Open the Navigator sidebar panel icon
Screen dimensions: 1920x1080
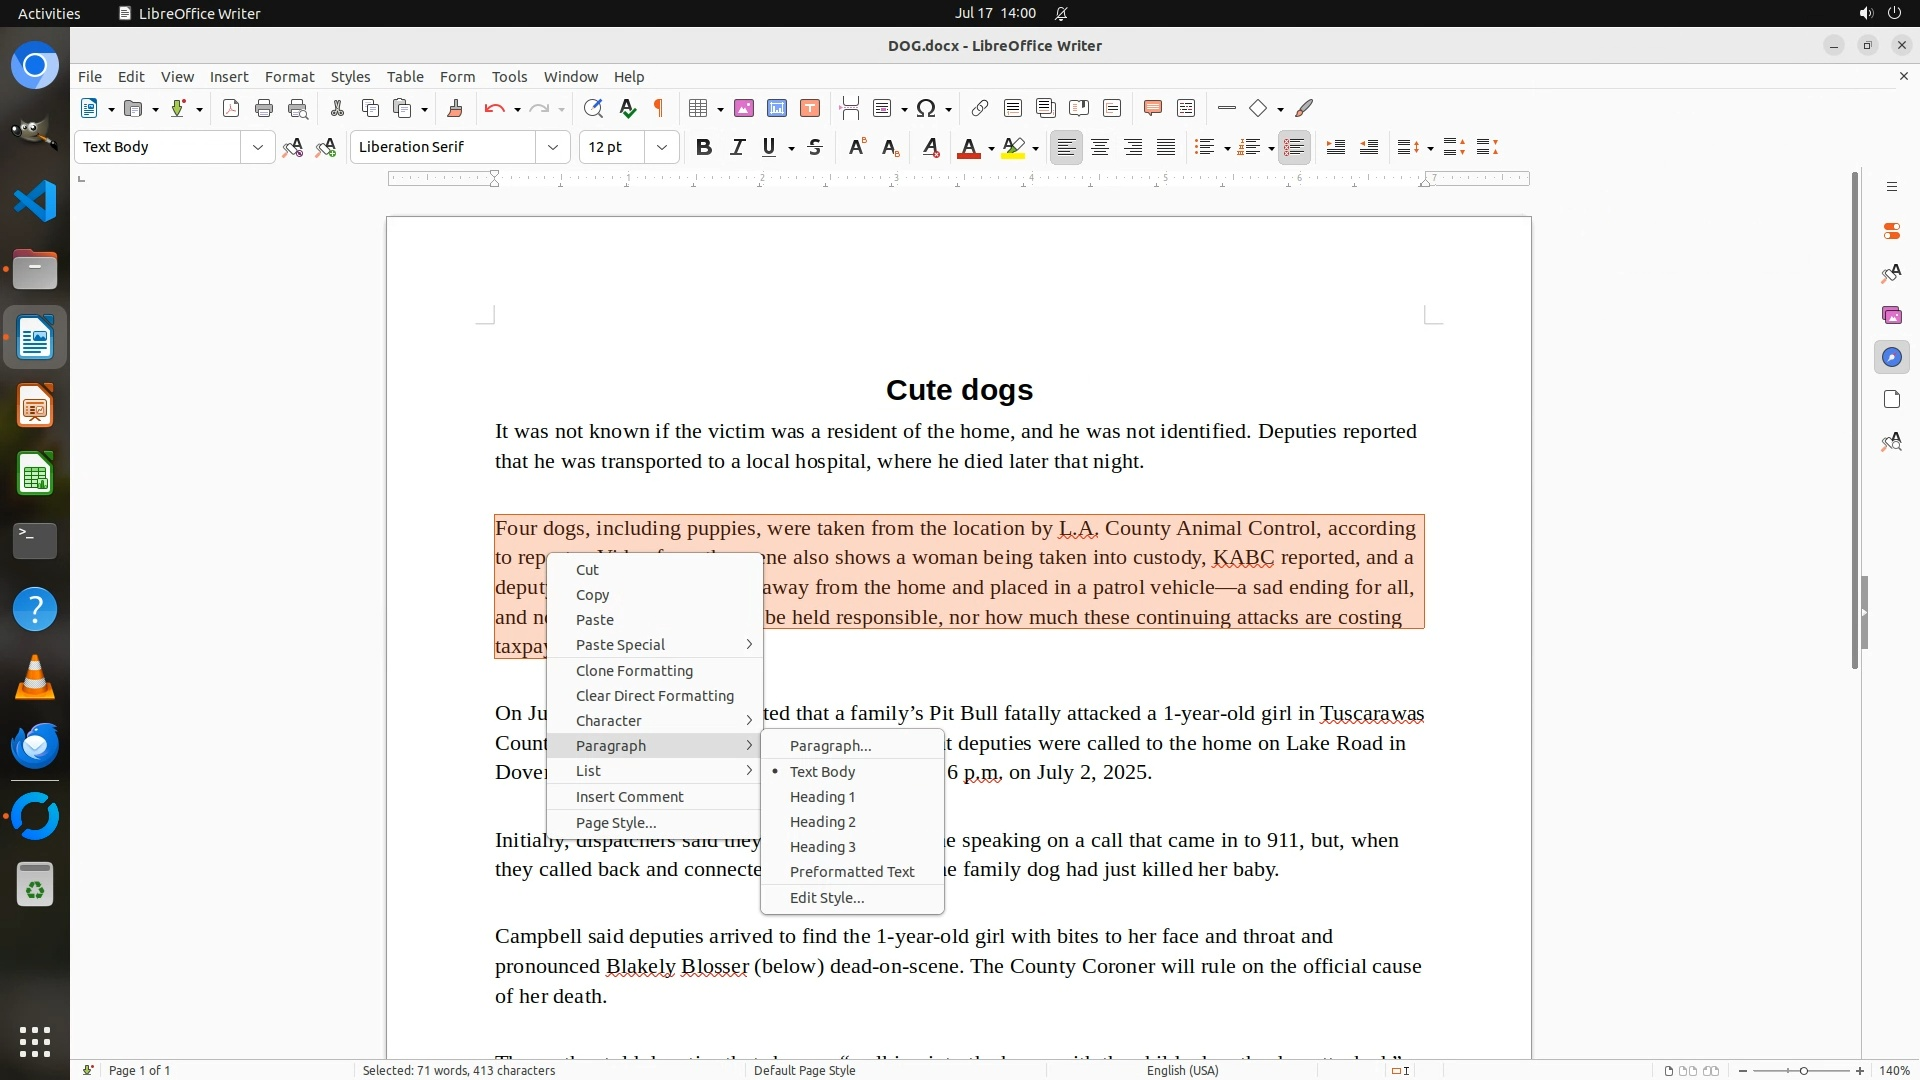(1891, 357)
